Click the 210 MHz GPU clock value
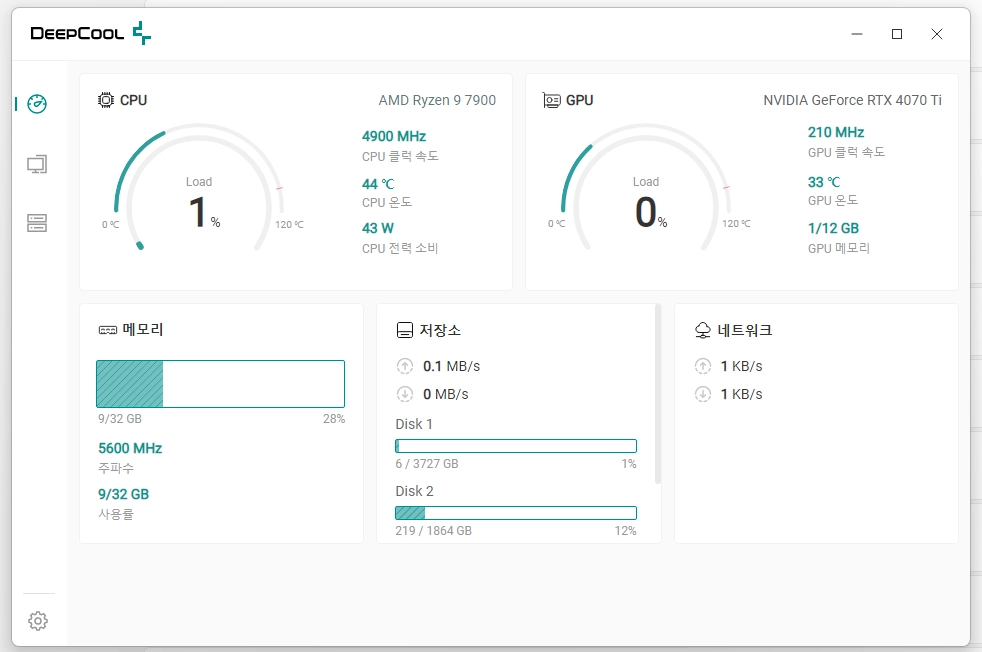This screenshot has width=982, height=652. coord(836,132)
